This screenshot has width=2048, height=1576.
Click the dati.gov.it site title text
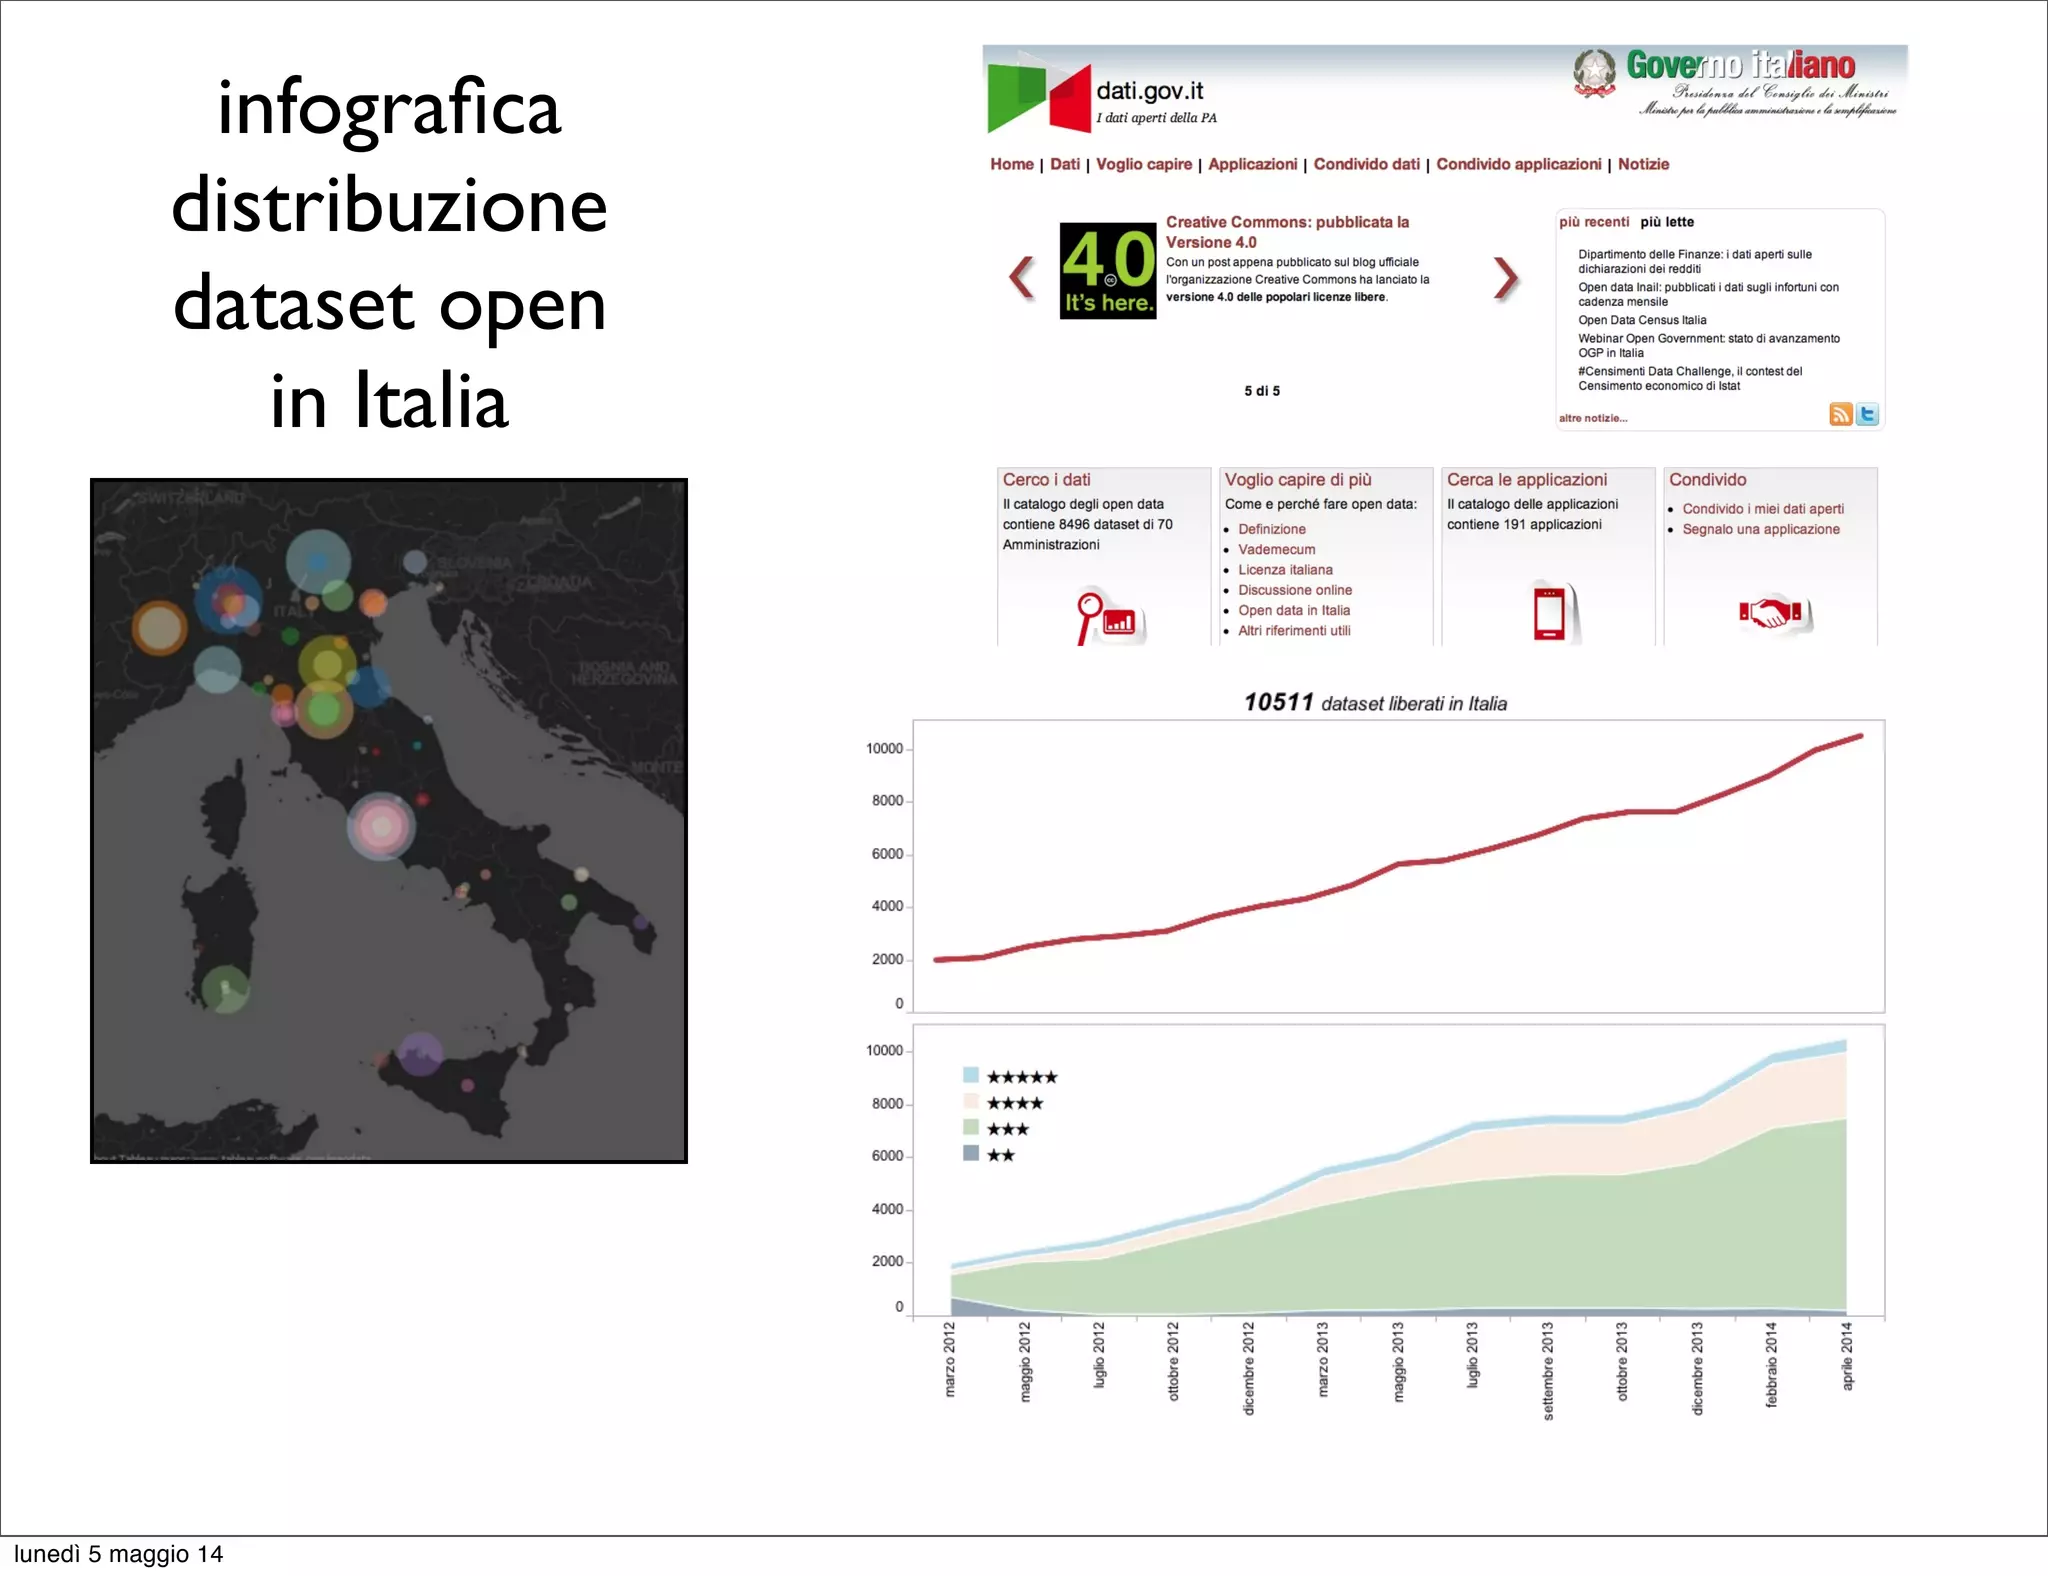click(1150, 91)
